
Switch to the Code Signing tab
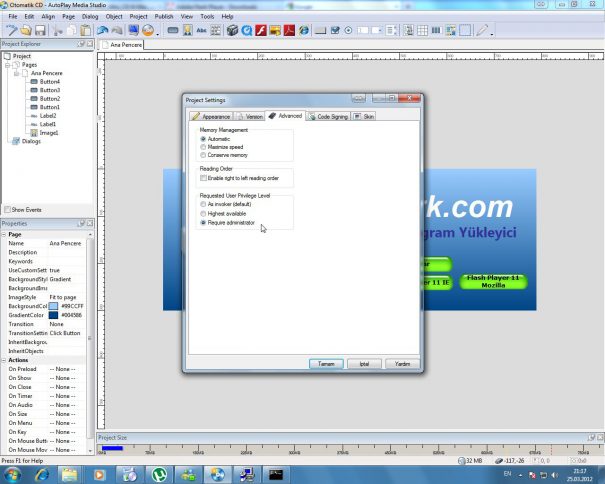point(328,117)
